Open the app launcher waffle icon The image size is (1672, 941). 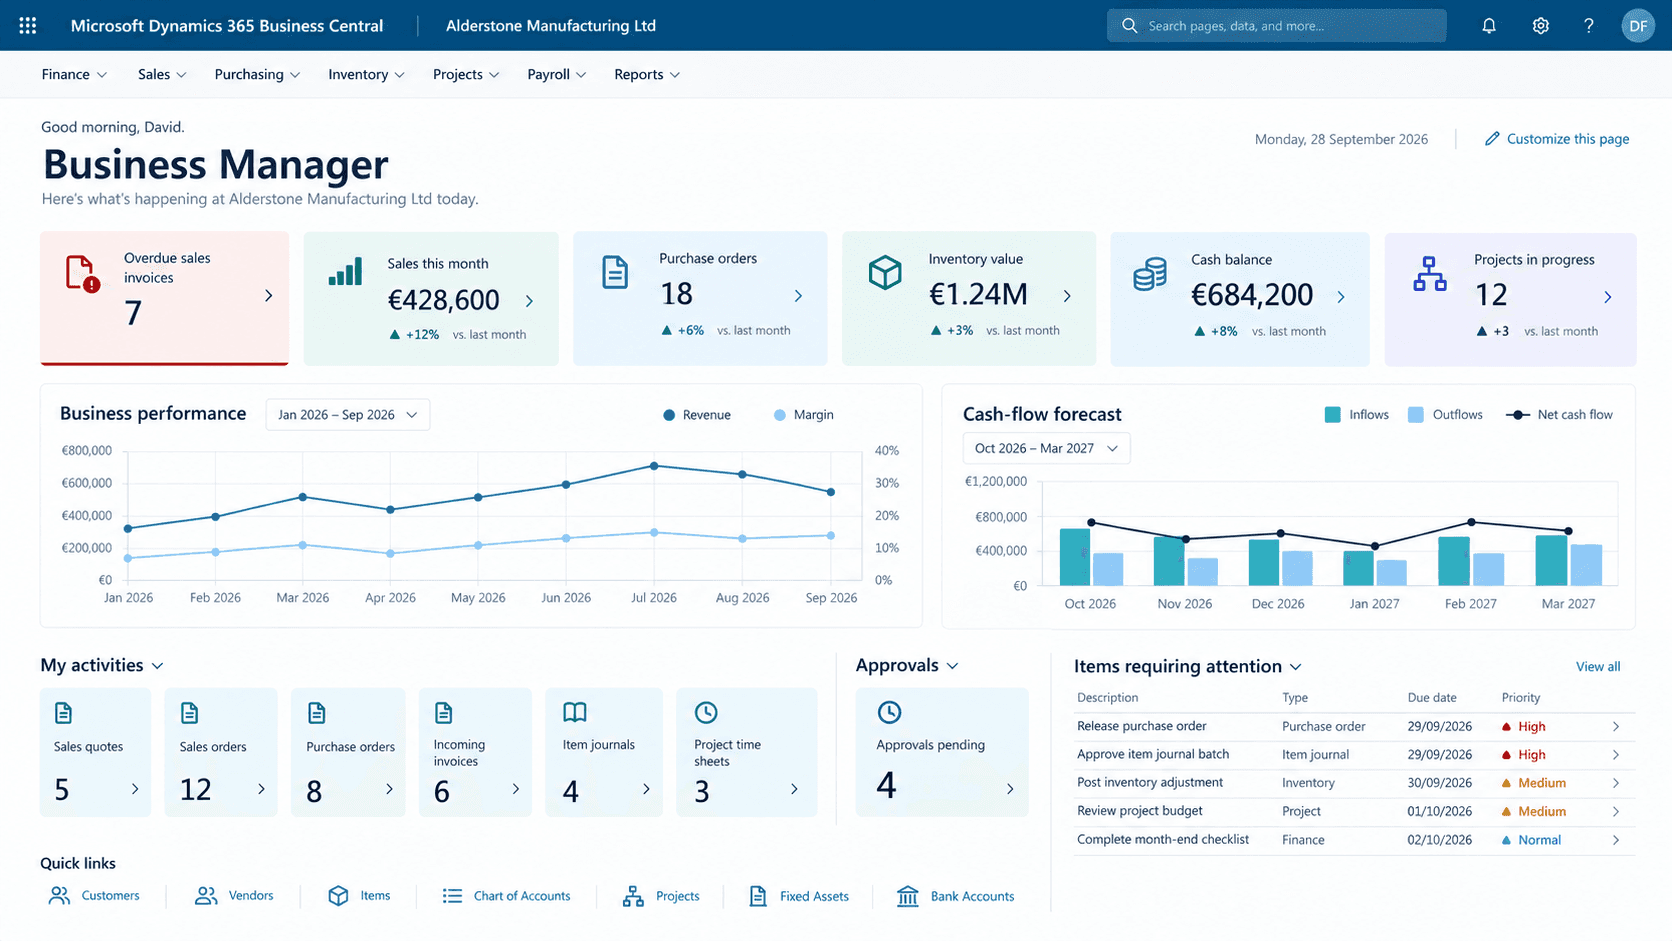(x=28, y=26)
